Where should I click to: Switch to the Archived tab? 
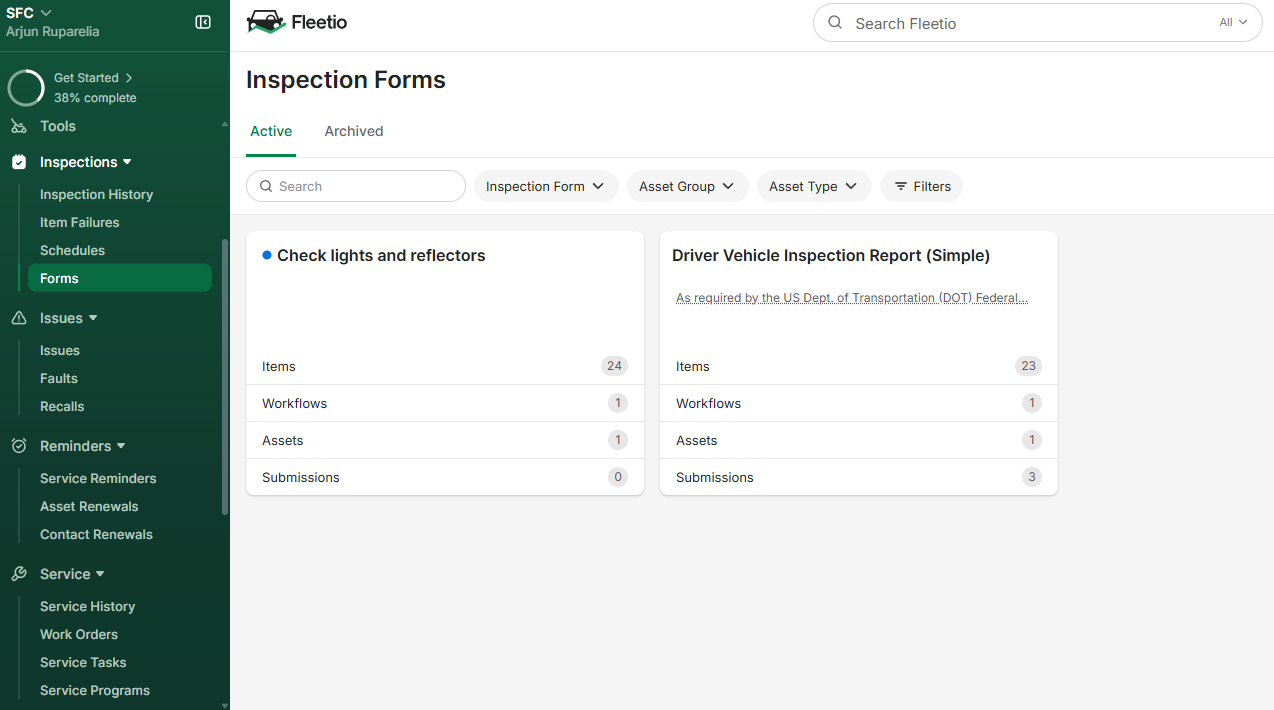click(x=353, y=131)
